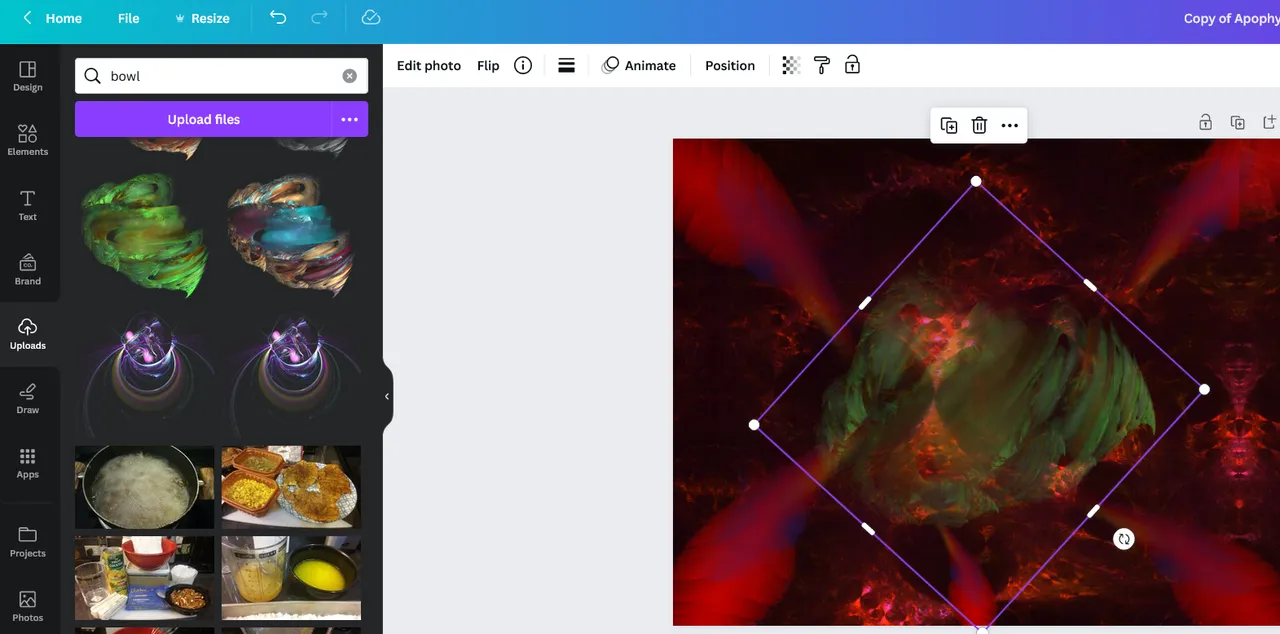Click the rotate handle of the selected image

click(x=1124, y=539)
